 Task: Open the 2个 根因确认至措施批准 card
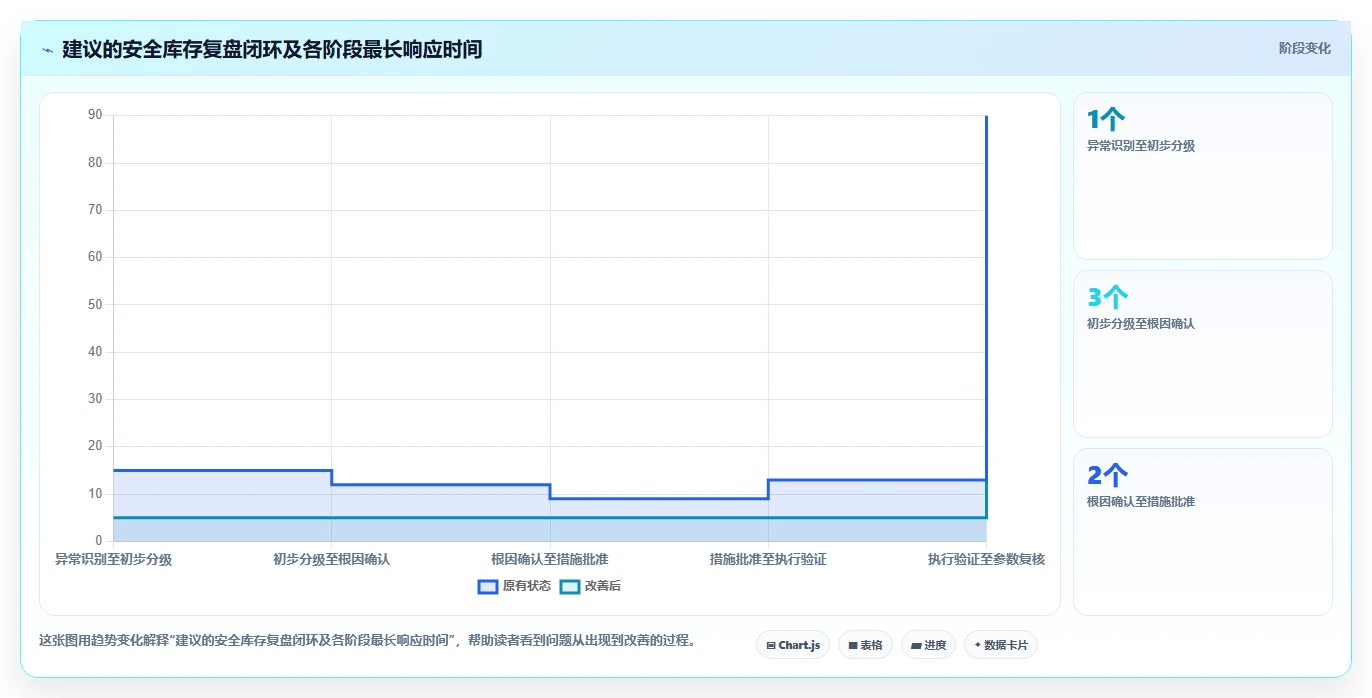1202,532
